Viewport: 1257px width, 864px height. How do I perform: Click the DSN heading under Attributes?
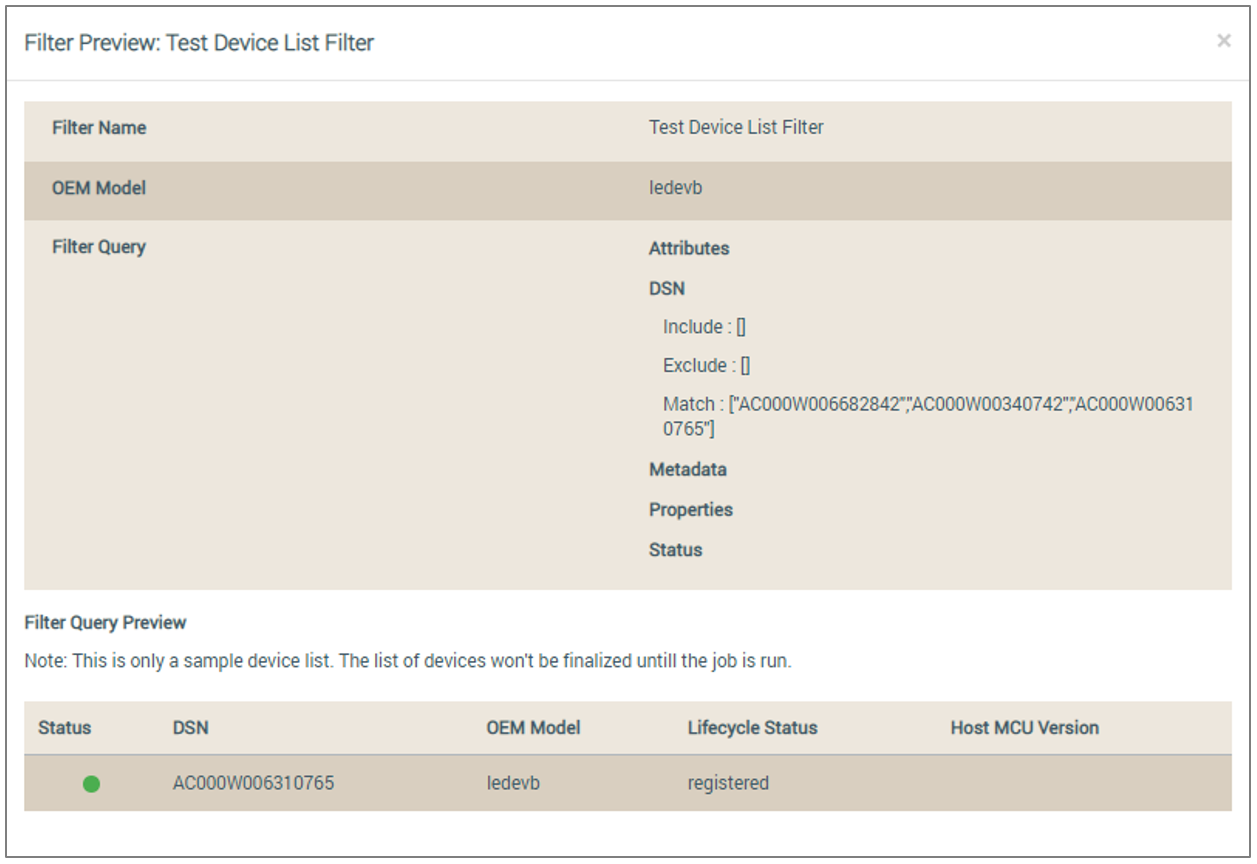tap(667, 288)
